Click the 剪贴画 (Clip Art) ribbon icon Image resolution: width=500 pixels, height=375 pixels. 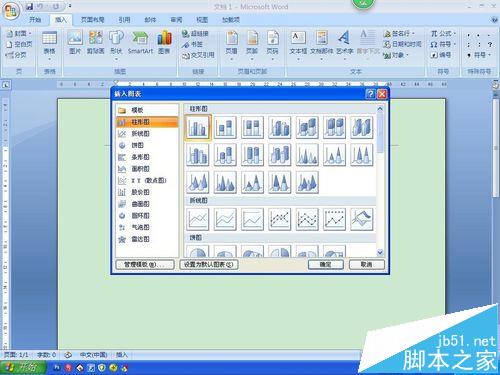[x=96, y=42]
